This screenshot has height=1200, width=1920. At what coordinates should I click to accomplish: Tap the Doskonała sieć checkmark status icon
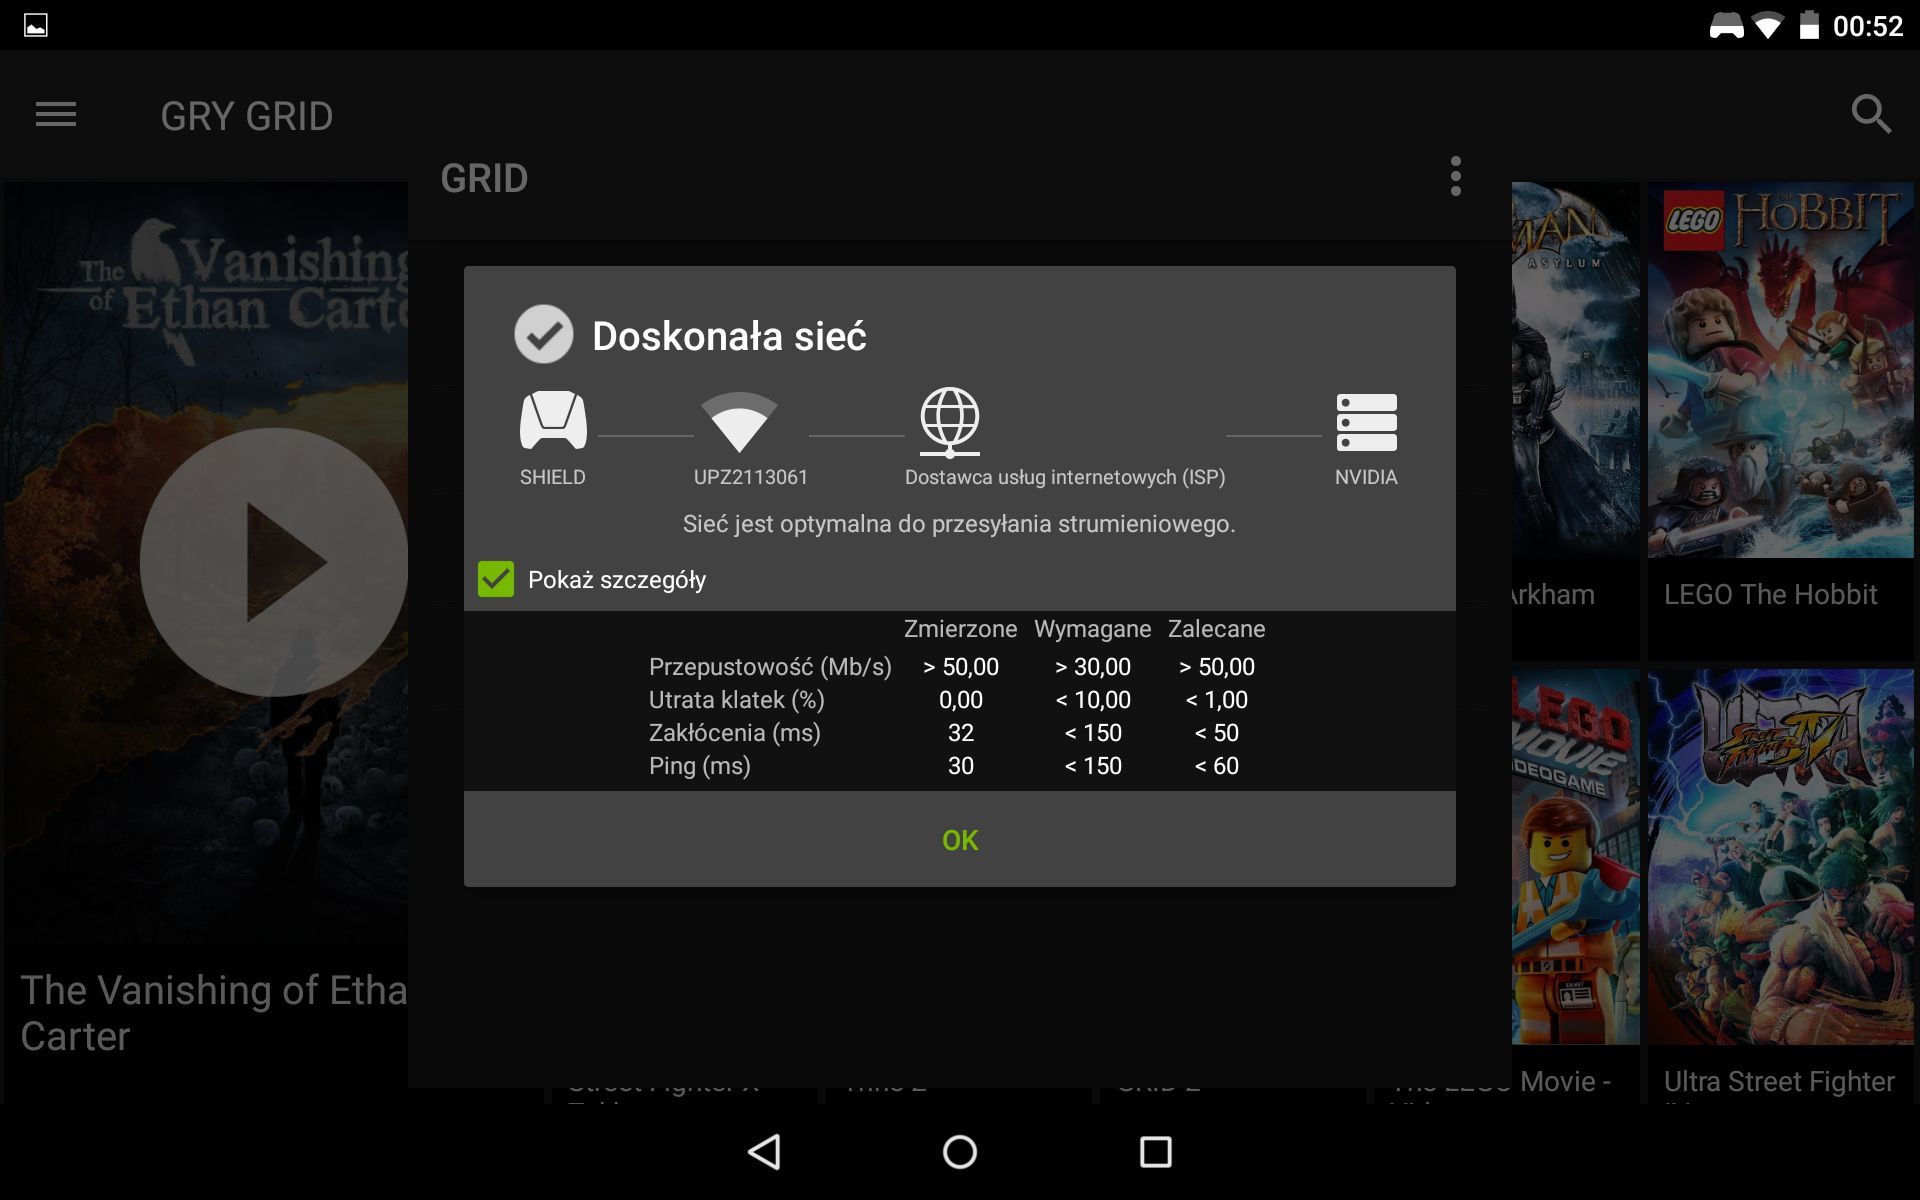(x=543, y=334)
